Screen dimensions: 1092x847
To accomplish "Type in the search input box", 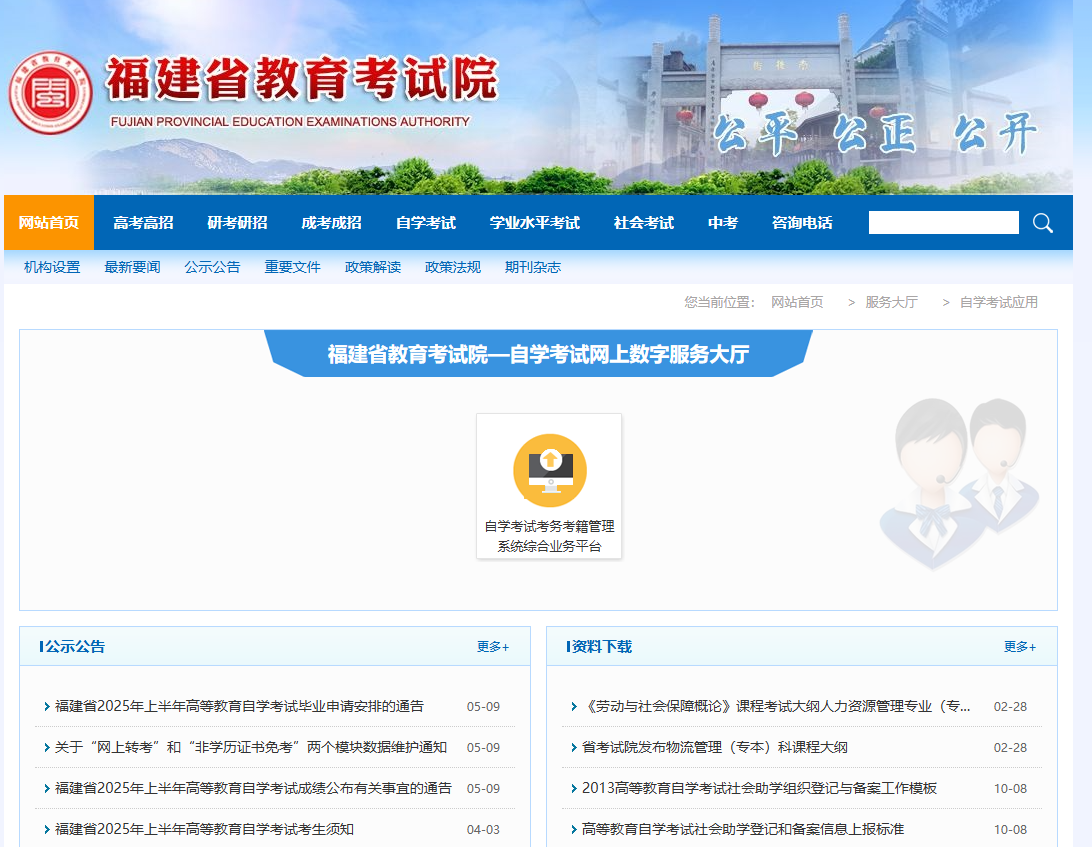I will 943,223.
